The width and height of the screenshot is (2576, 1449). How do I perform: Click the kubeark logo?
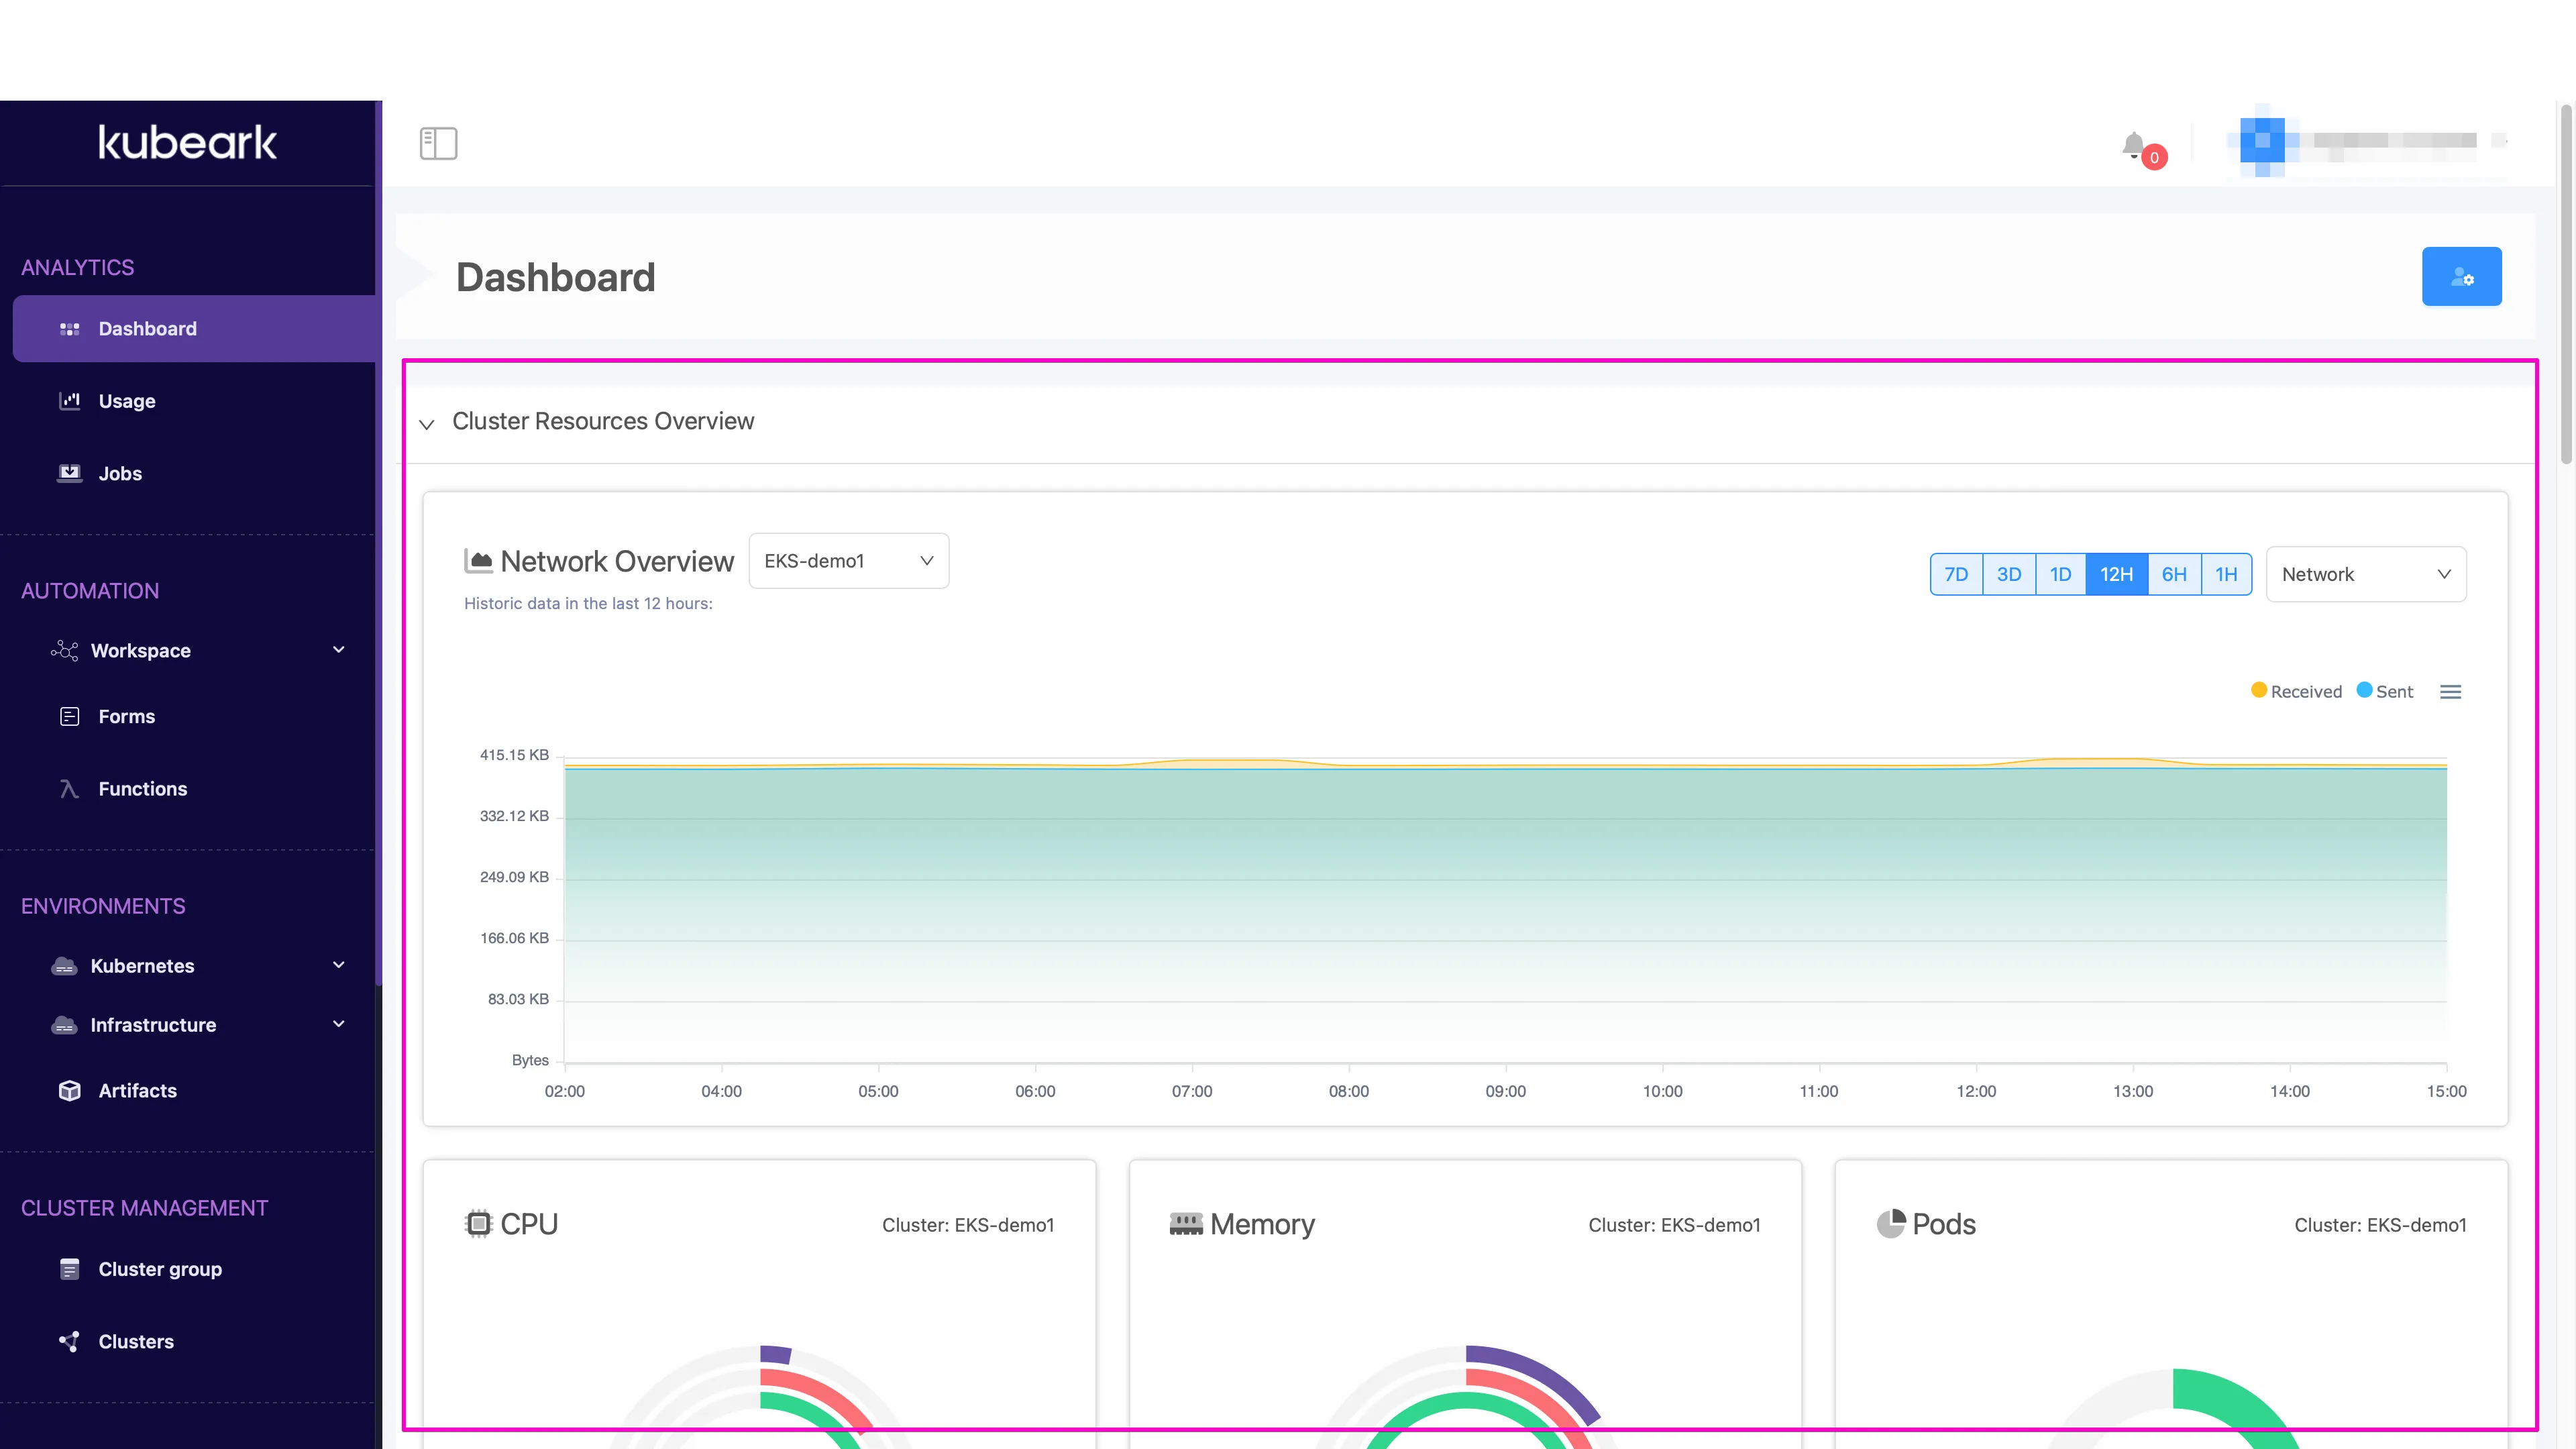coord(187,142)
